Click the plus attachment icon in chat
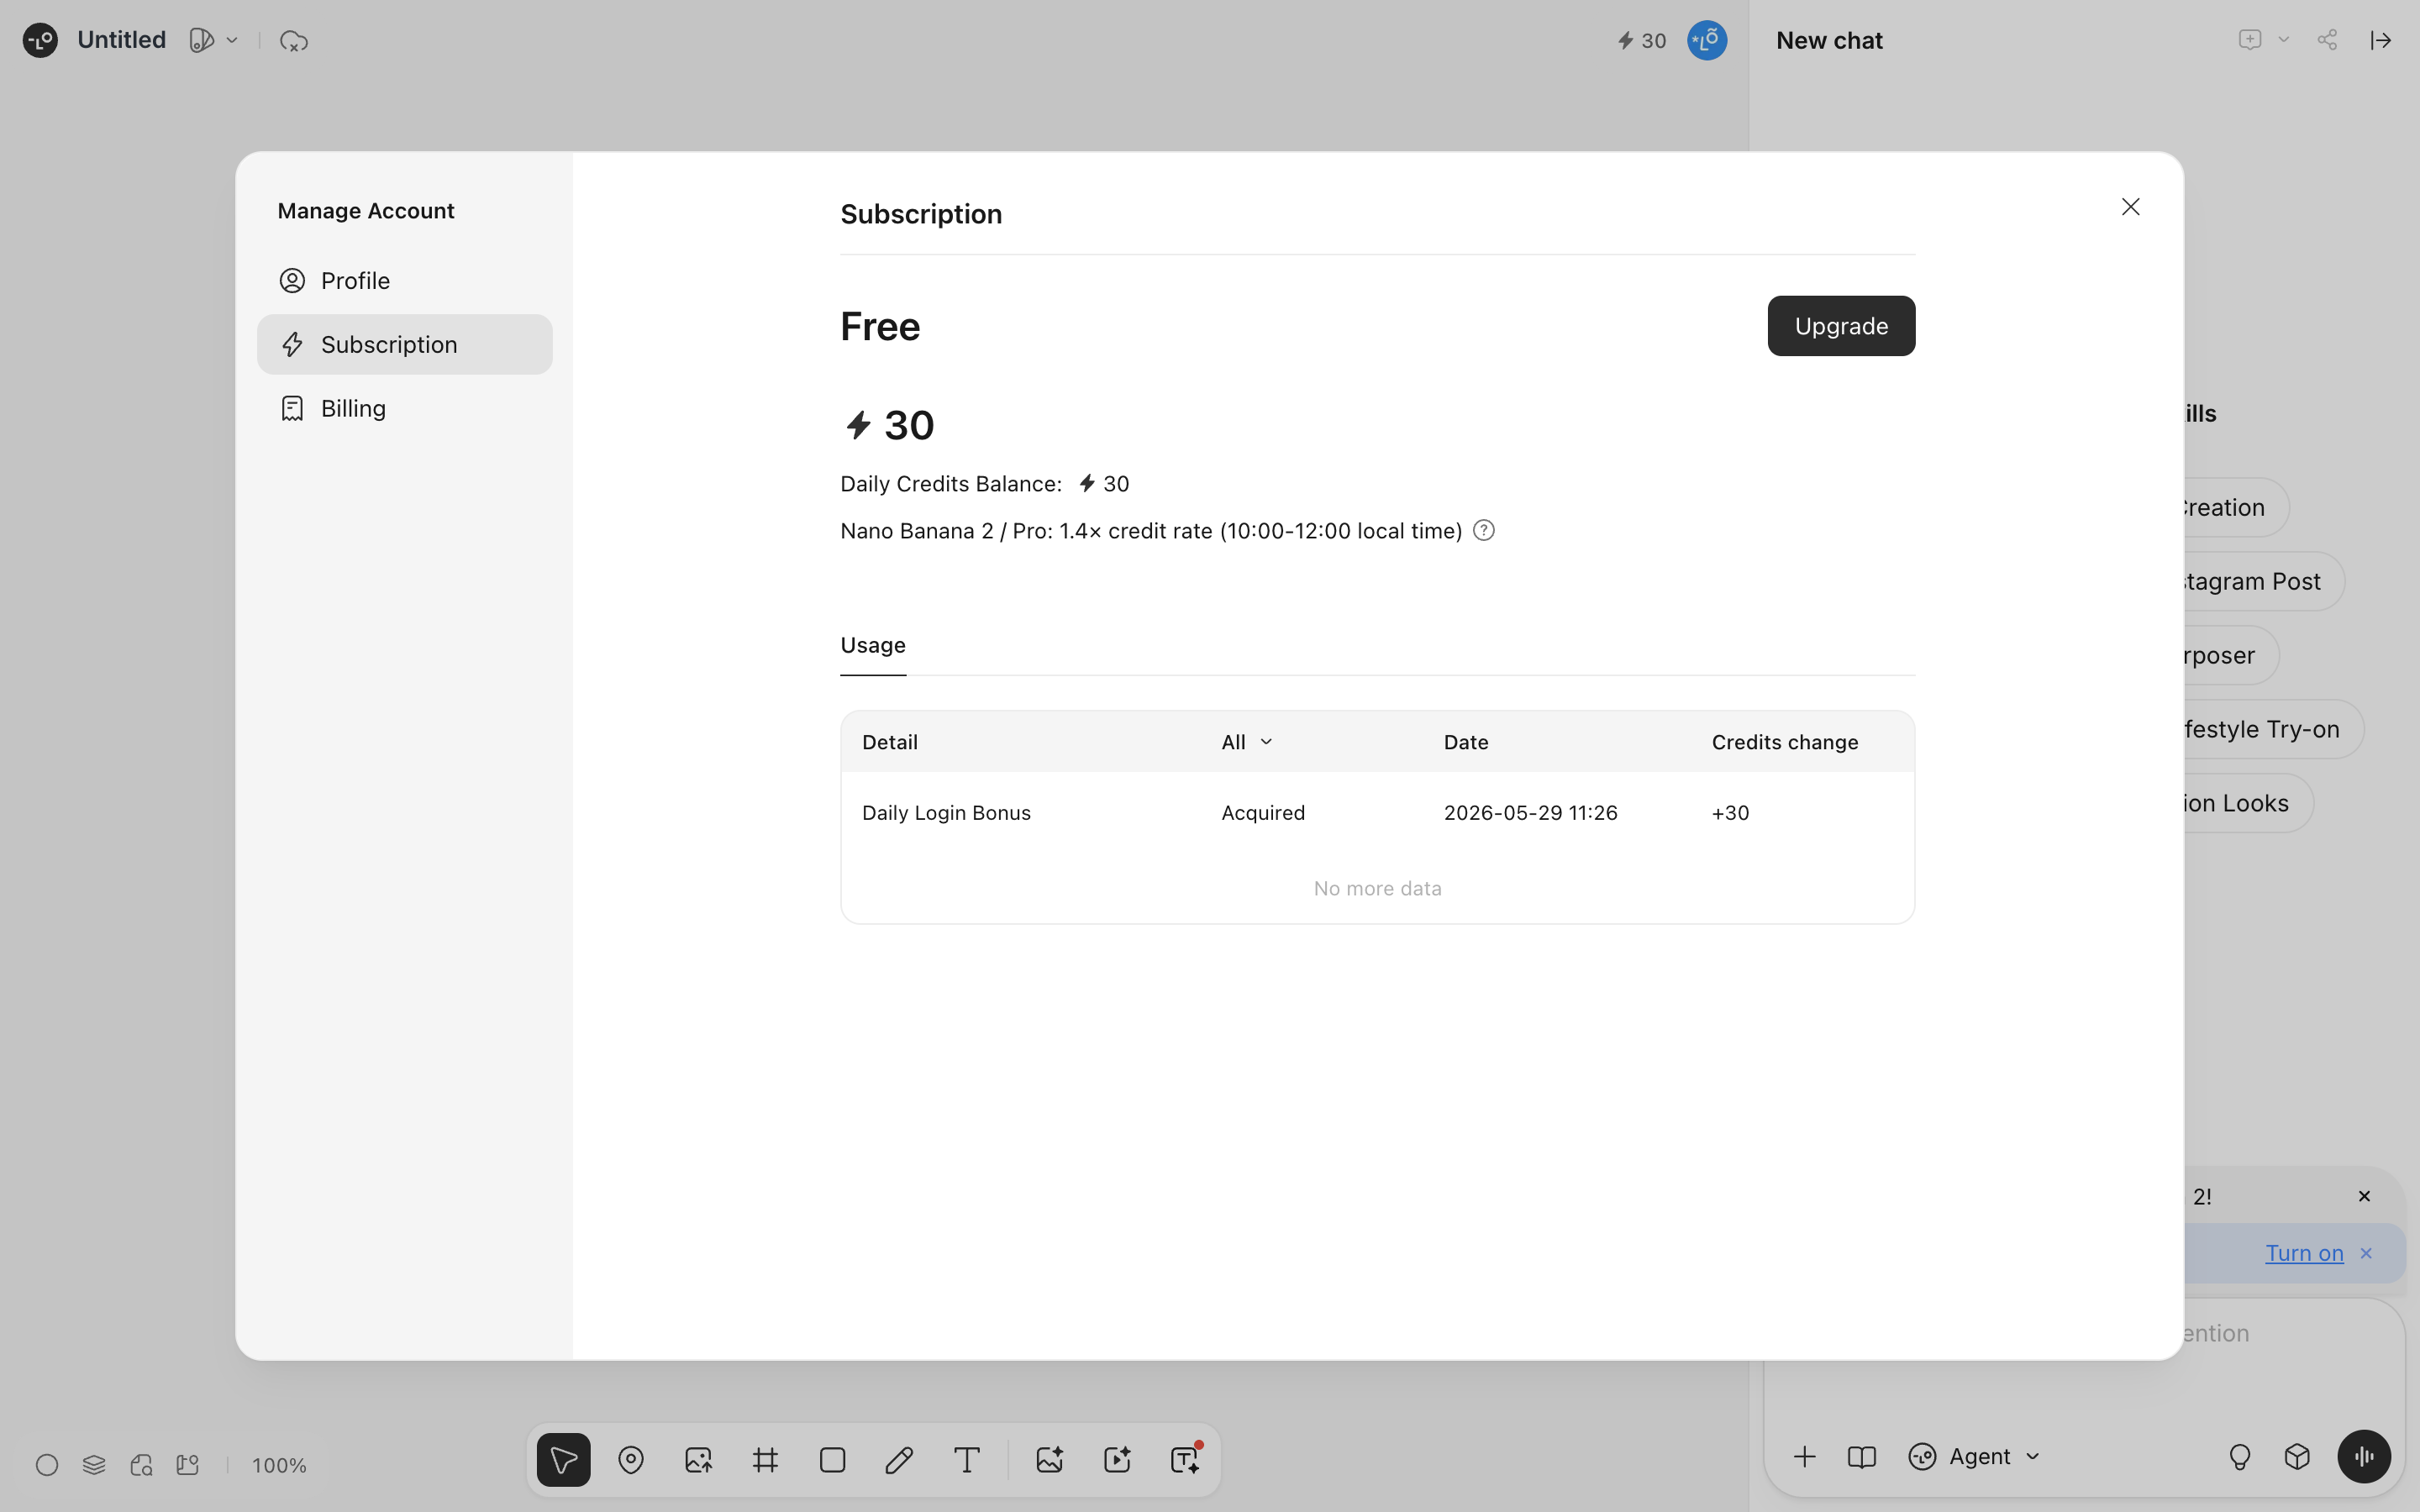The image size is (2420, 1512). tap(1804, 1456)
